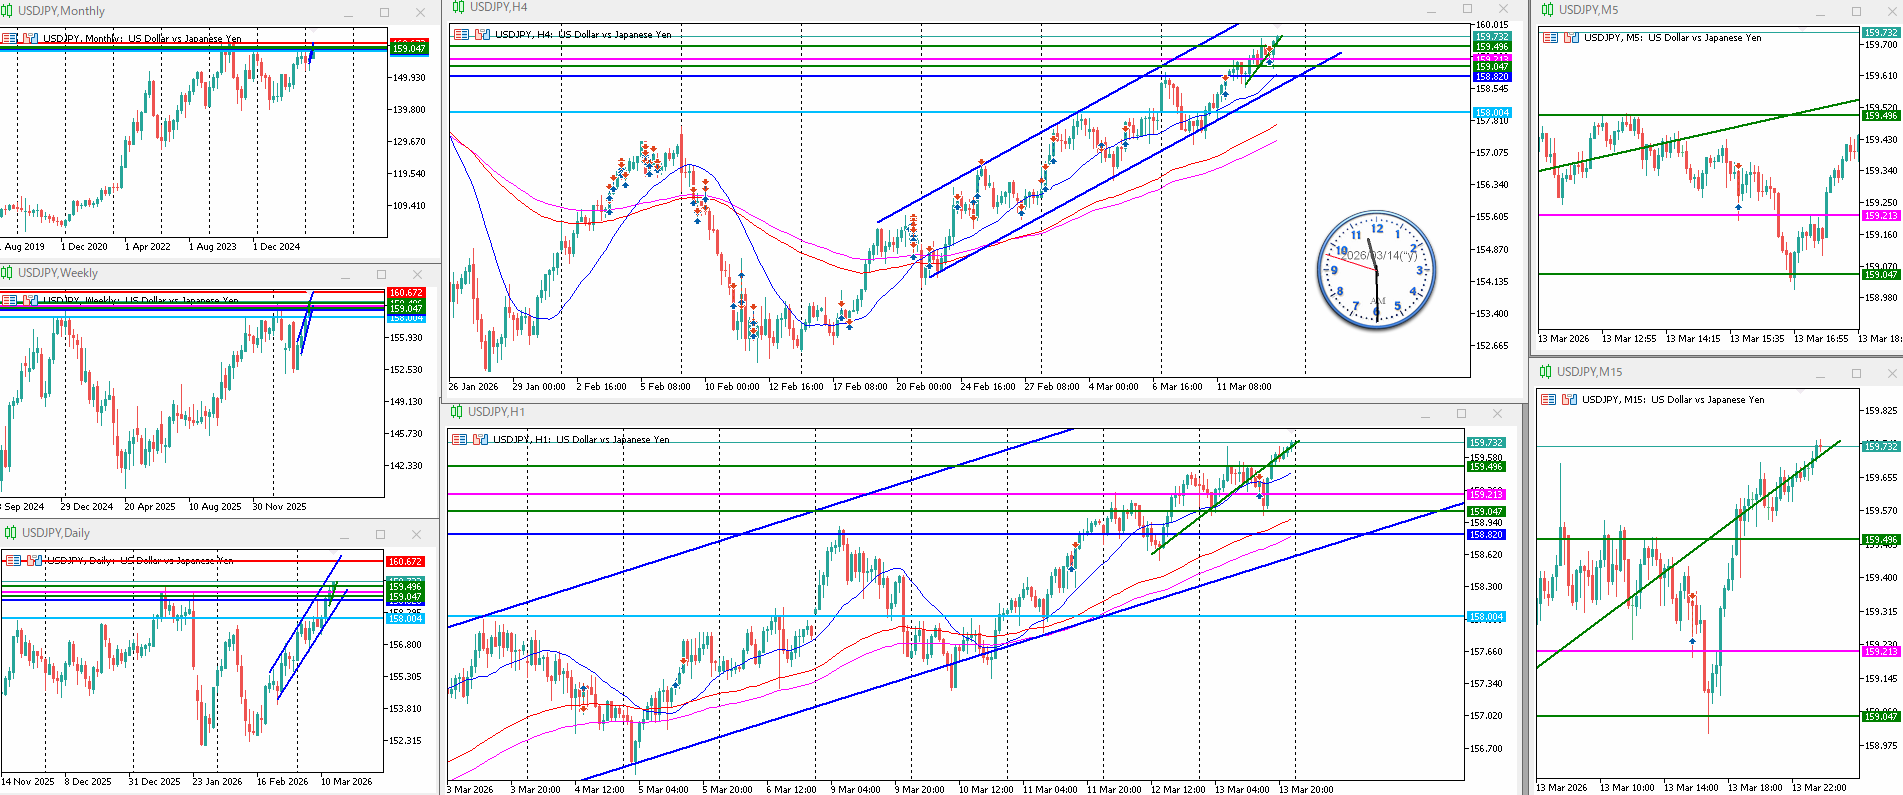The image size is (1903, 795).
Task: Click red 160.672 price label on Daily chart
Action: tap(405, 562)
